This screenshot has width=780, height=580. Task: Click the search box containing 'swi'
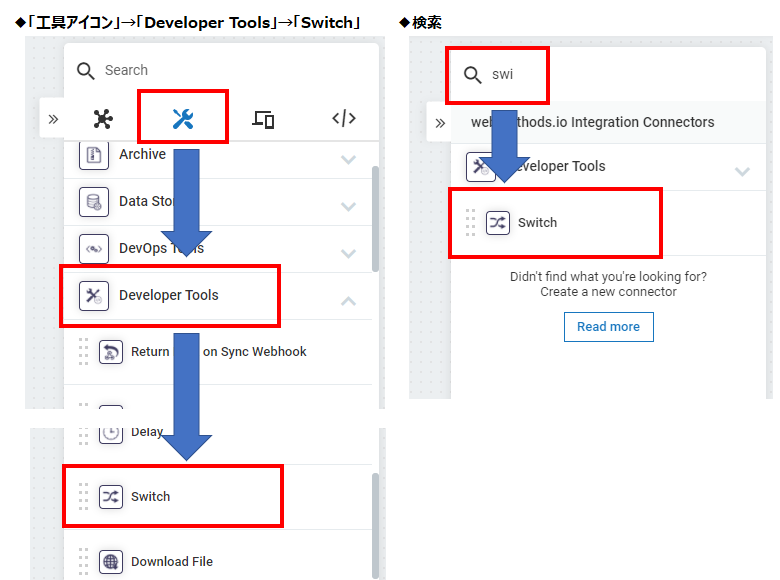(x=520, y=75)
